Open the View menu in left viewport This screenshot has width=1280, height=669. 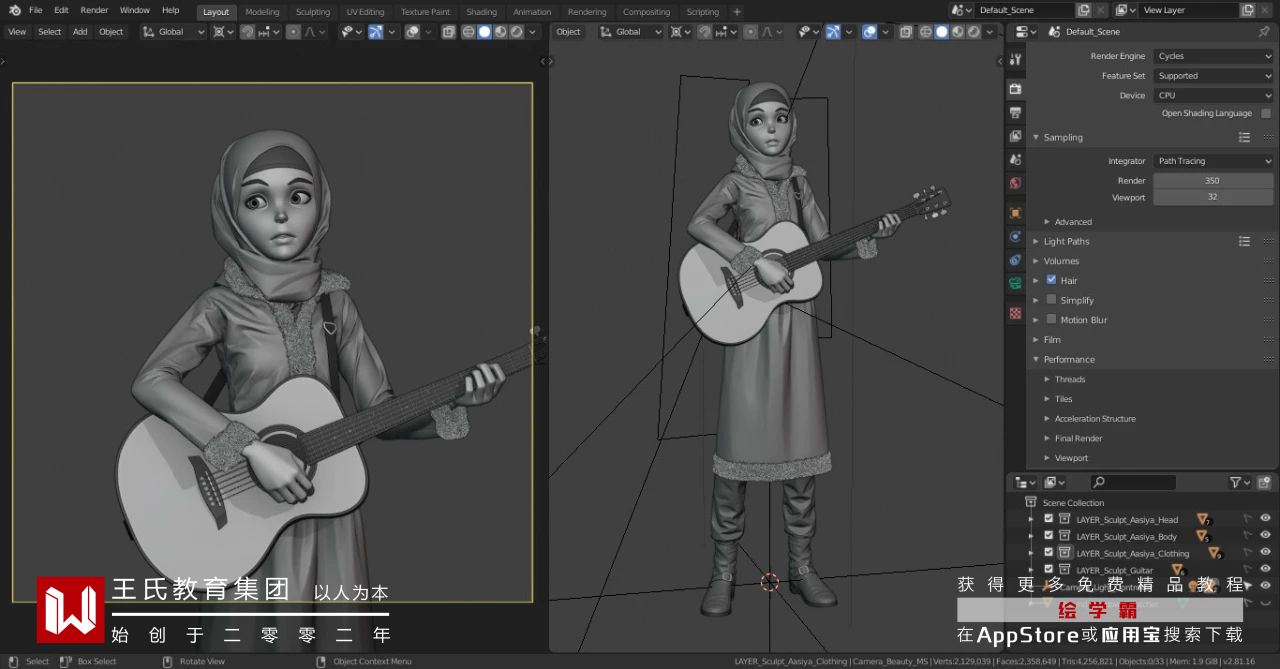[x=18, y=32]
